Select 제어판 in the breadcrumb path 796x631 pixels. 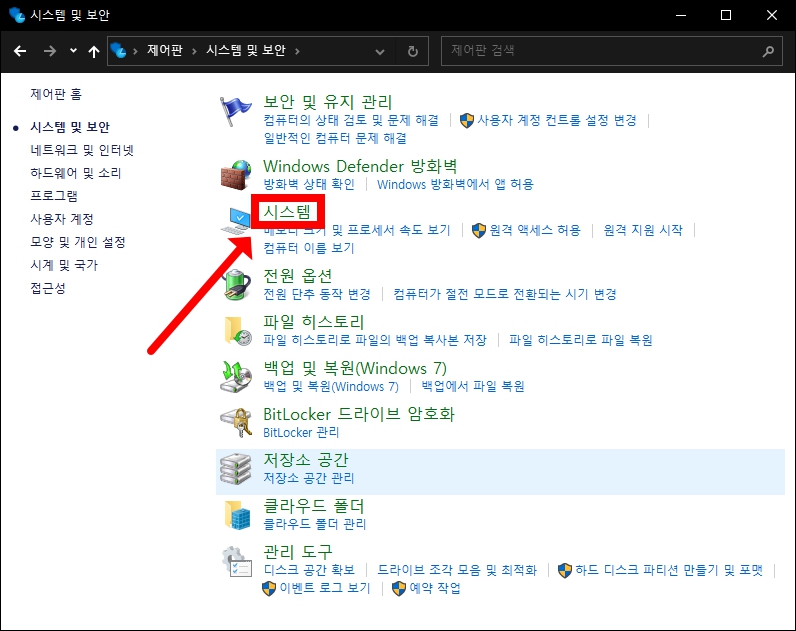[x=164, y=50]
